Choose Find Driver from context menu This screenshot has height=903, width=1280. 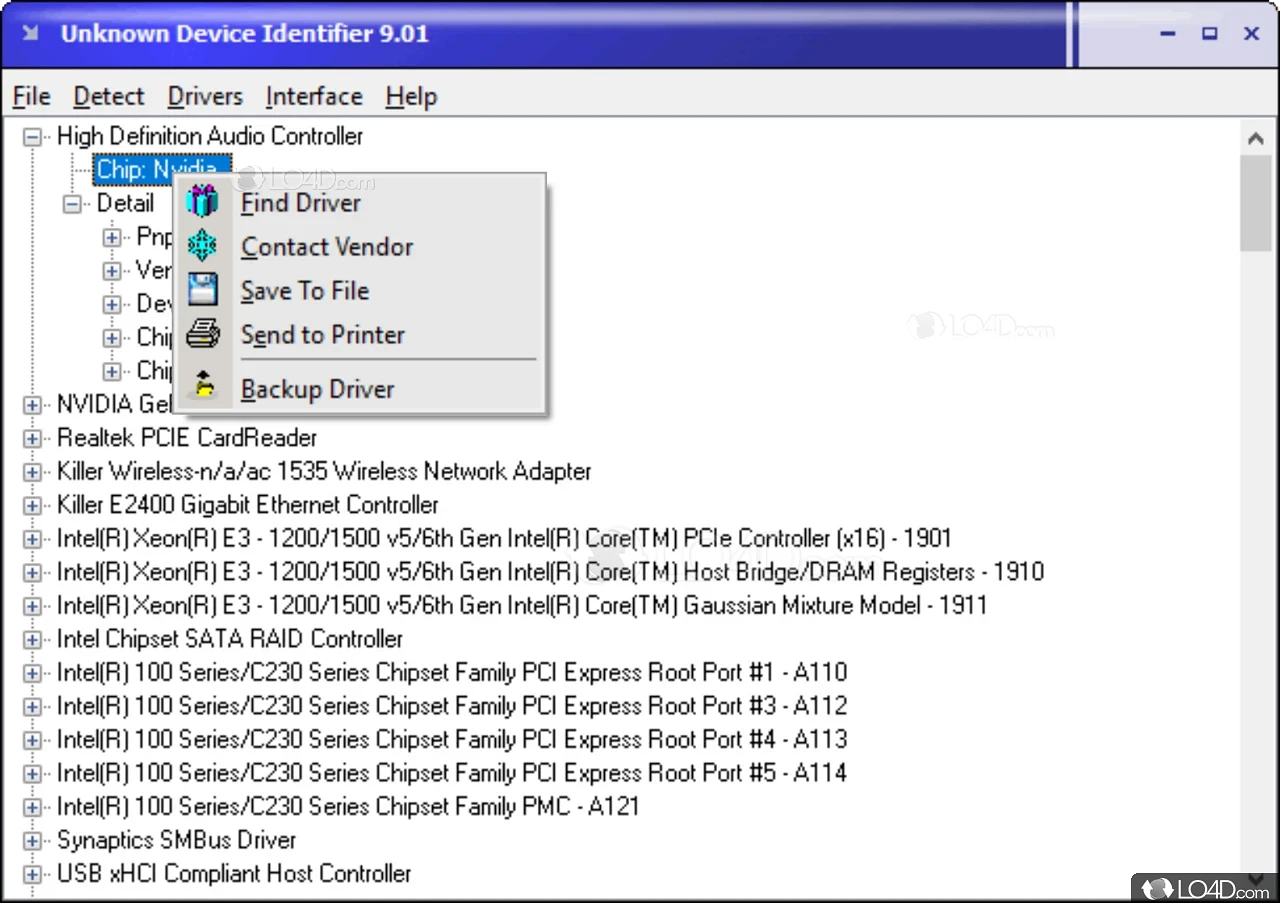[x=360, y=202]
